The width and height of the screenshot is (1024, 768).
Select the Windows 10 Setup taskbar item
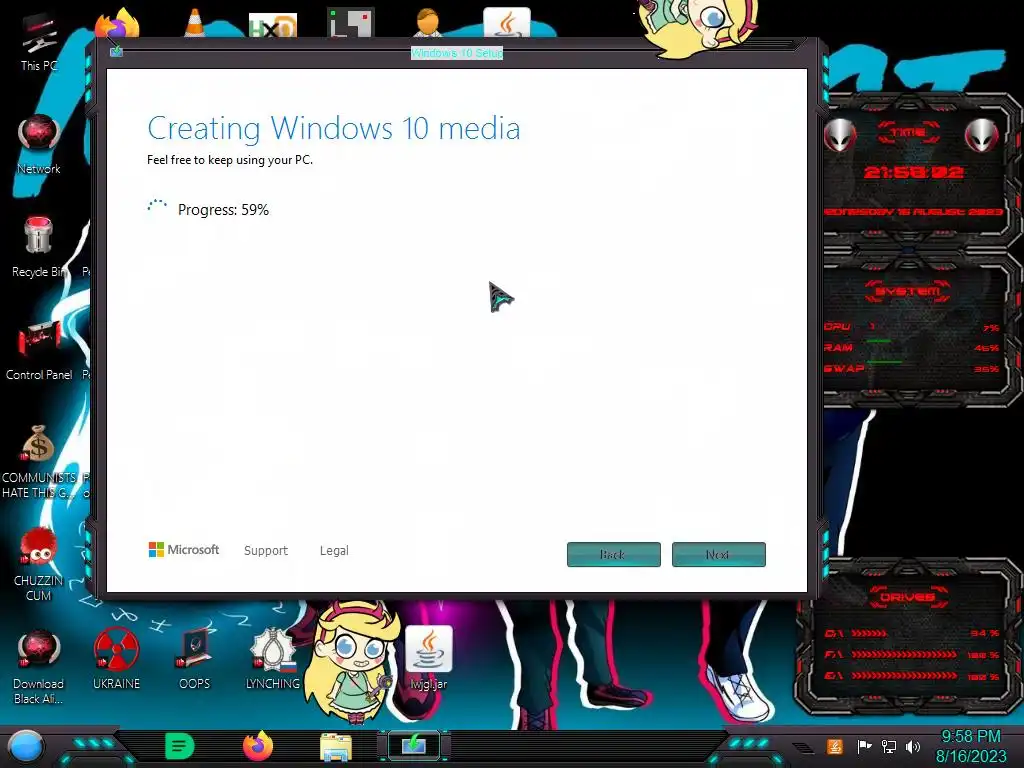pyautogui.click(x=414, y=745)
